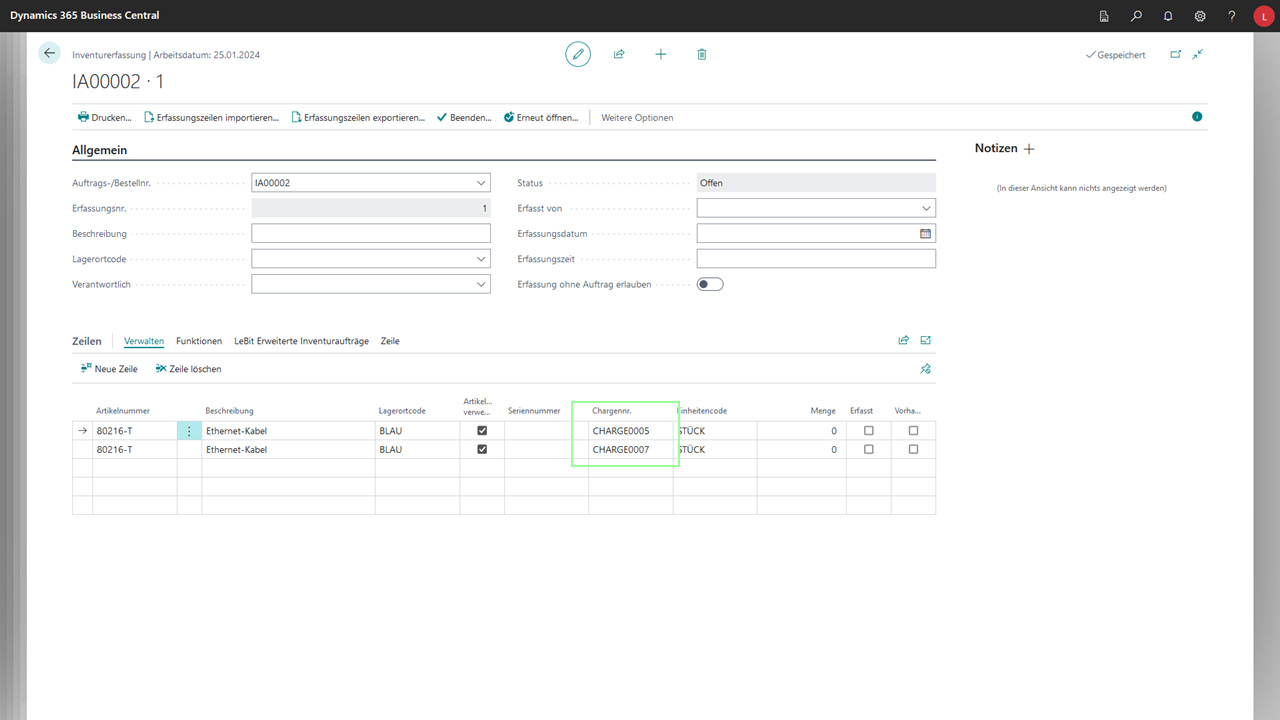Screen dimensions: 1280x720
Task: Check Erfasst box for CHARGE0005 row
Action: pyautogui.click(x=868, y=431)
